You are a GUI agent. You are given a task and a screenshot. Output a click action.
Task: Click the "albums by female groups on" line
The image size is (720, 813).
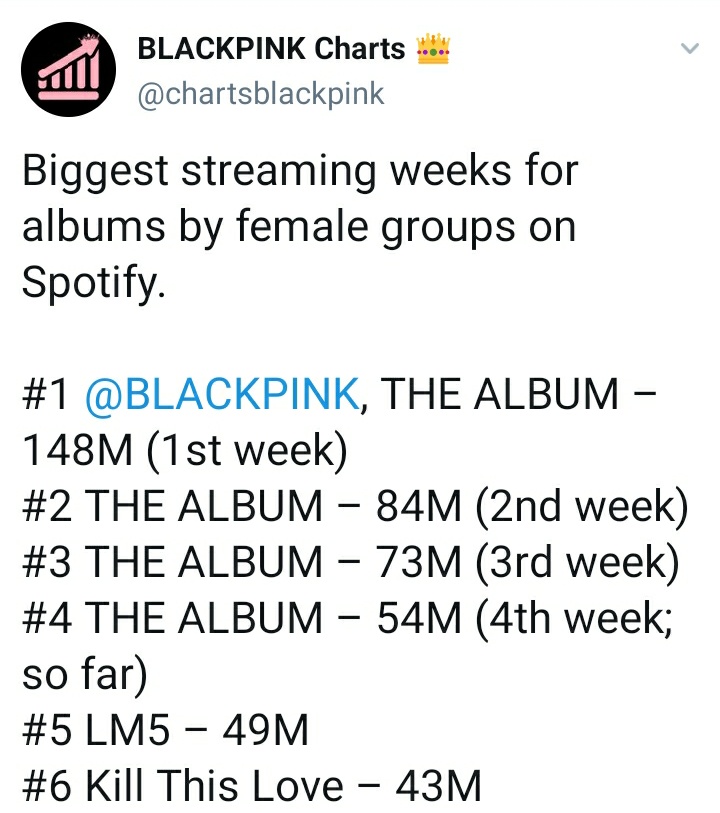[x=299, y=227]
